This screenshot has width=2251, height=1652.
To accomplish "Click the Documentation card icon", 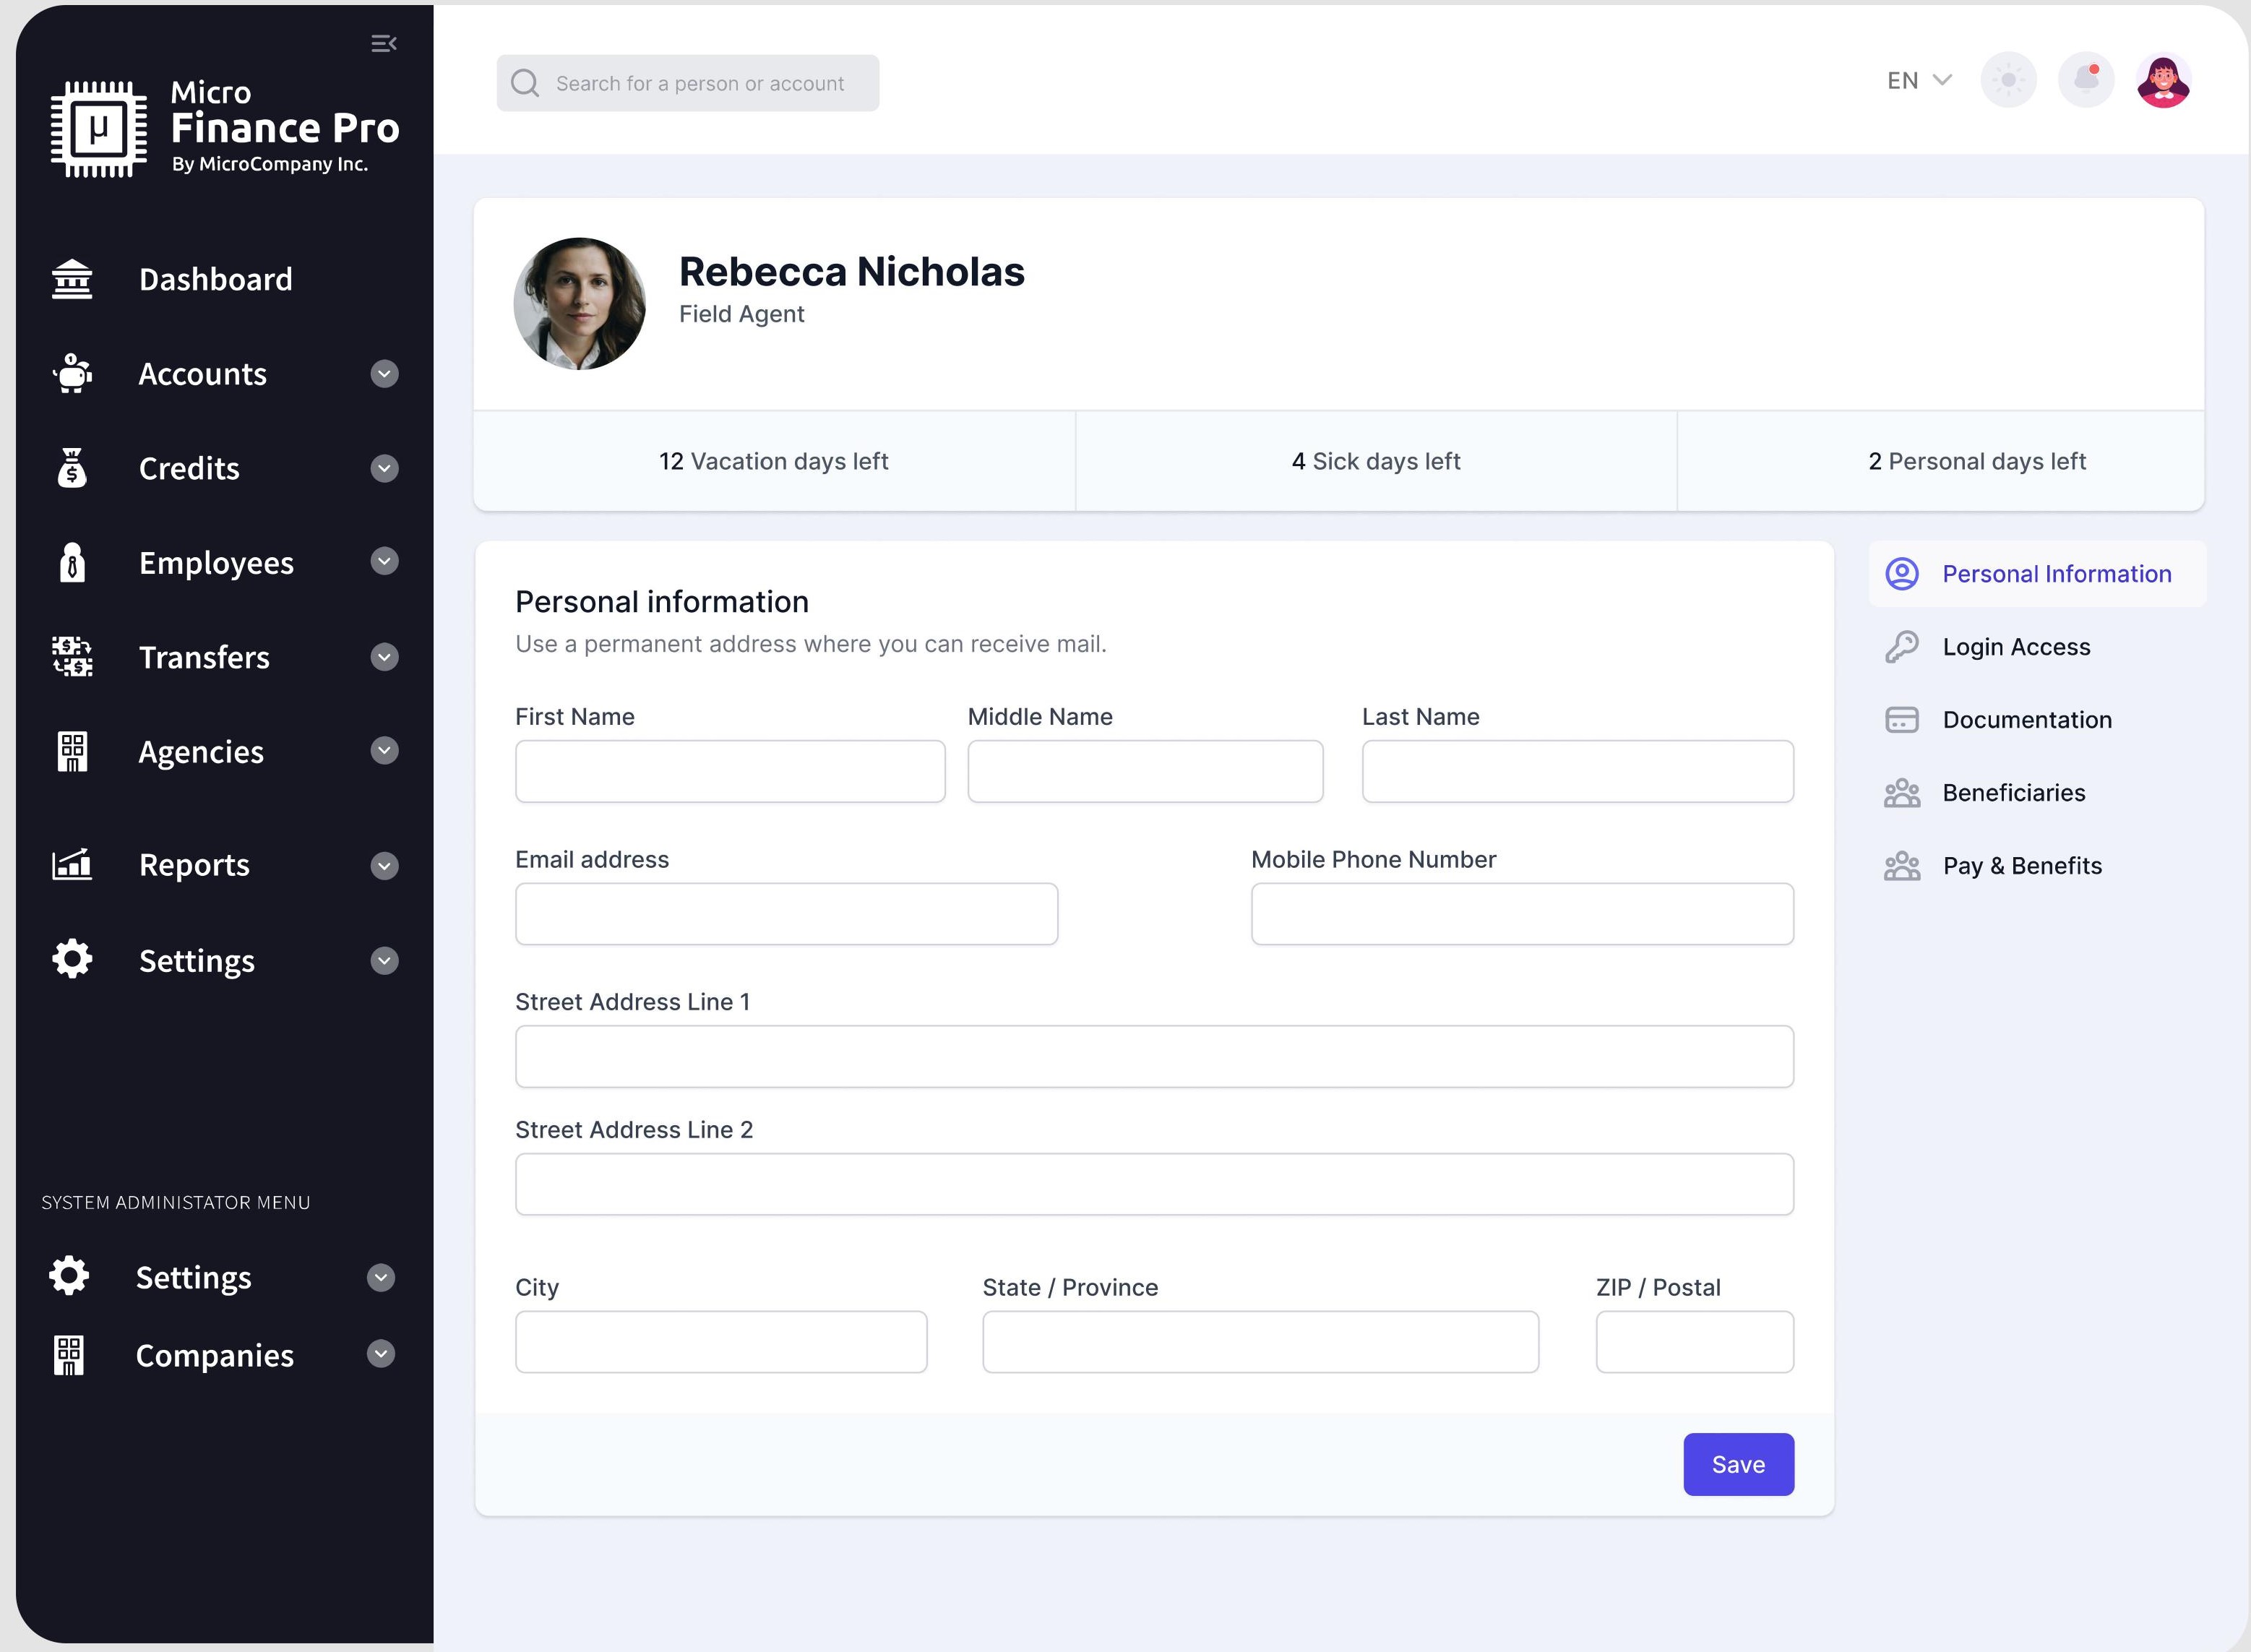I will pos(1901,720).
